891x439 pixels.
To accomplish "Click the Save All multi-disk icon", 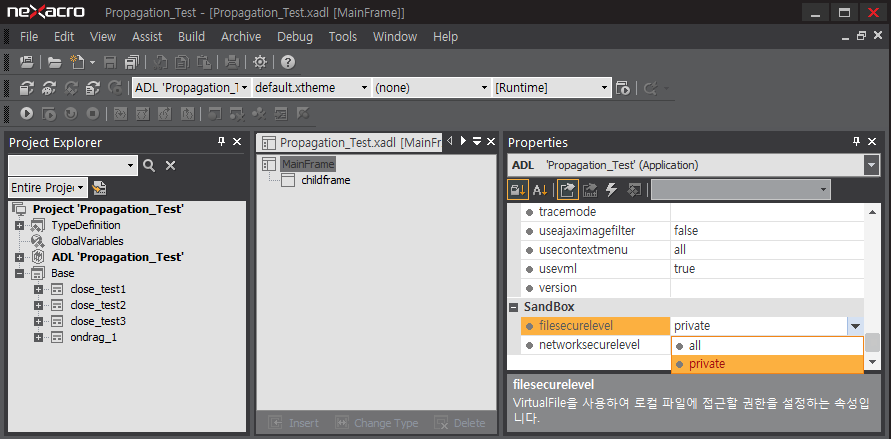I will click(x=132, y=62).
